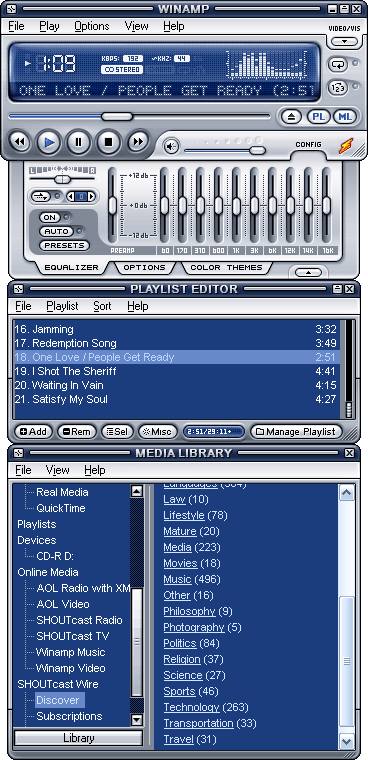Select track 17 Redemption Song
This screenshot has width=368, height=760.
(x=177, y=343)
